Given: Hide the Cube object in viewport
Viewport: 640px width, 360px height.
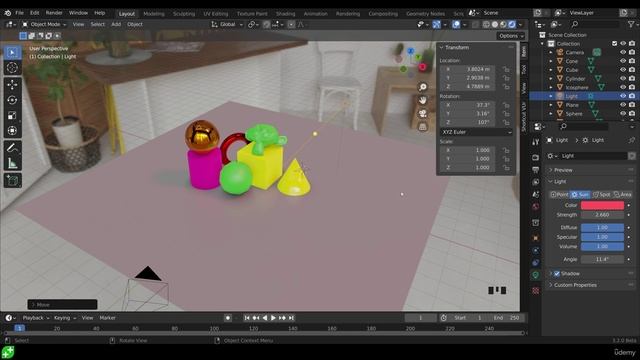Looking at the screenshot, I should [623, 70].
